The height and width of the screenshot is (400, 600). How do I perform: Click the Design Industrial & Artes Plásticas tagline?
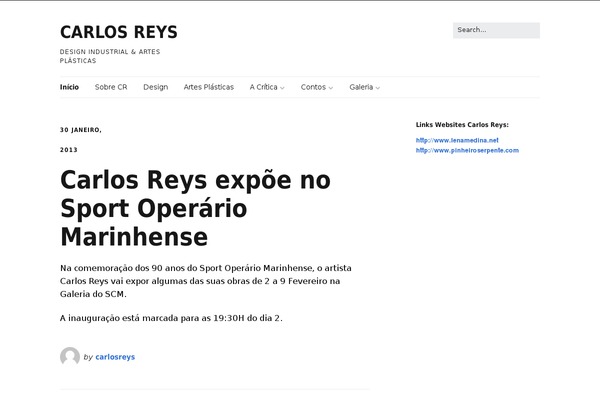(110, 56)
